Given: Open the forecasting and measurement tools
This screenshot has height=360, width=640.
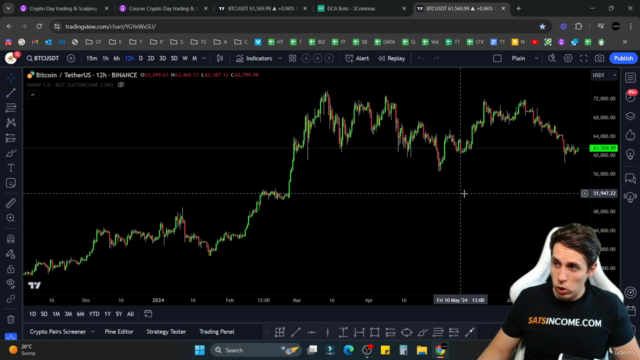Looking at the screenshot, I should (x=11, y=138).
